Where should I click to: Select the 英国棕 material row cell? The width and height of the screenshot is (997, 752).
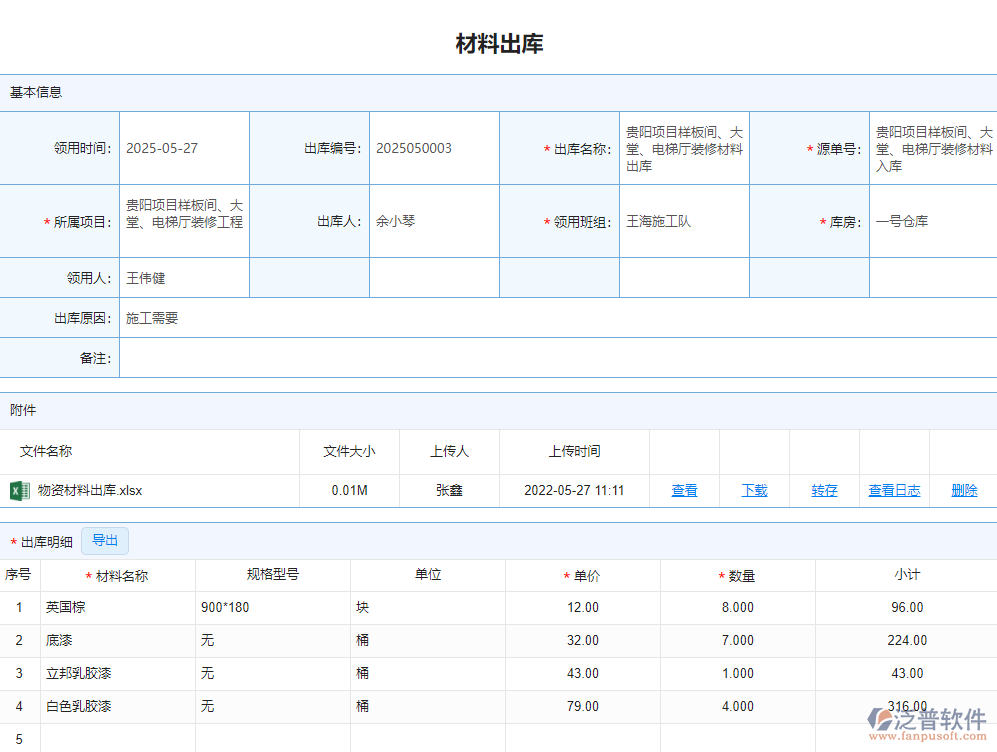117,607
